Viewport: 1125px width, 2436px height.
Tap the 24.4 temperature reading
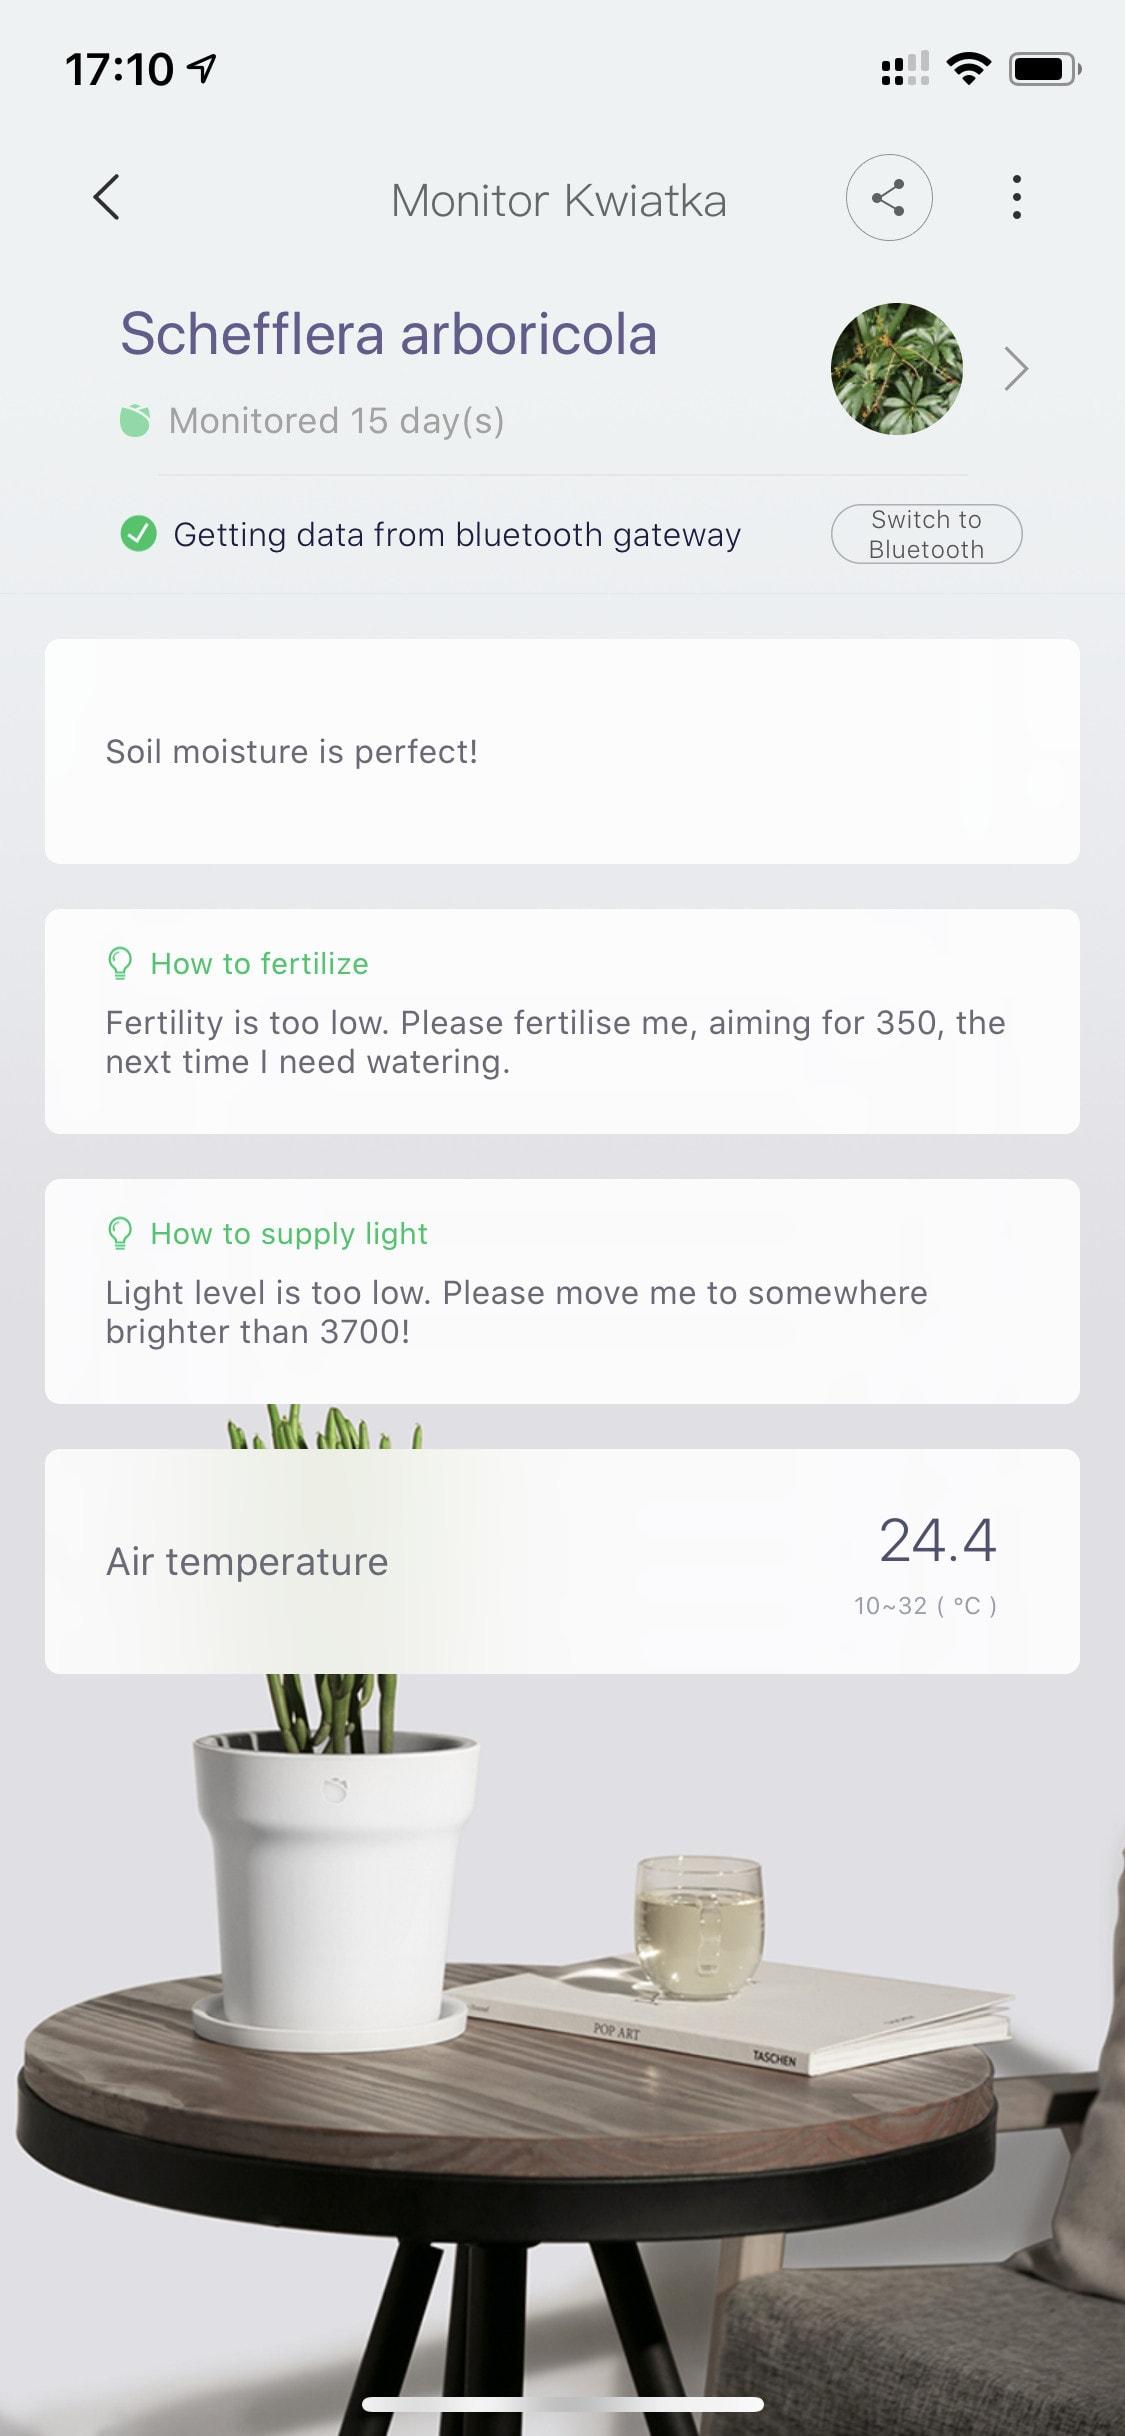tap(937, 1540)
